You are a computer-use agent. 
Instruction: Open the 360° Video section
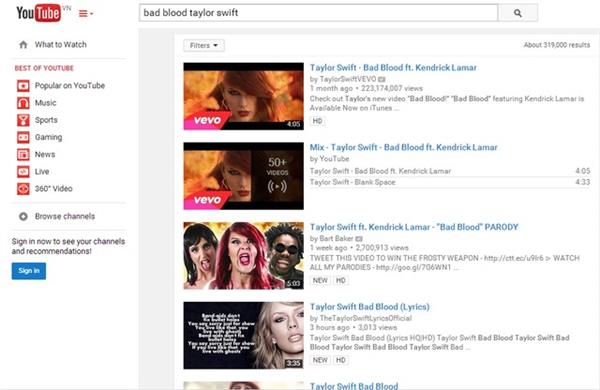(54, 189)
